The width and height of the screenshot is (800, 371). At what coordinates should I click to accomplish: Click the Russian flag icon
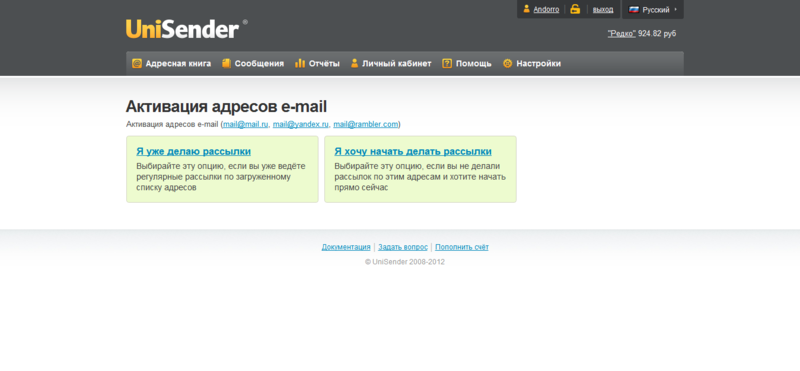[x=634, y=9]
